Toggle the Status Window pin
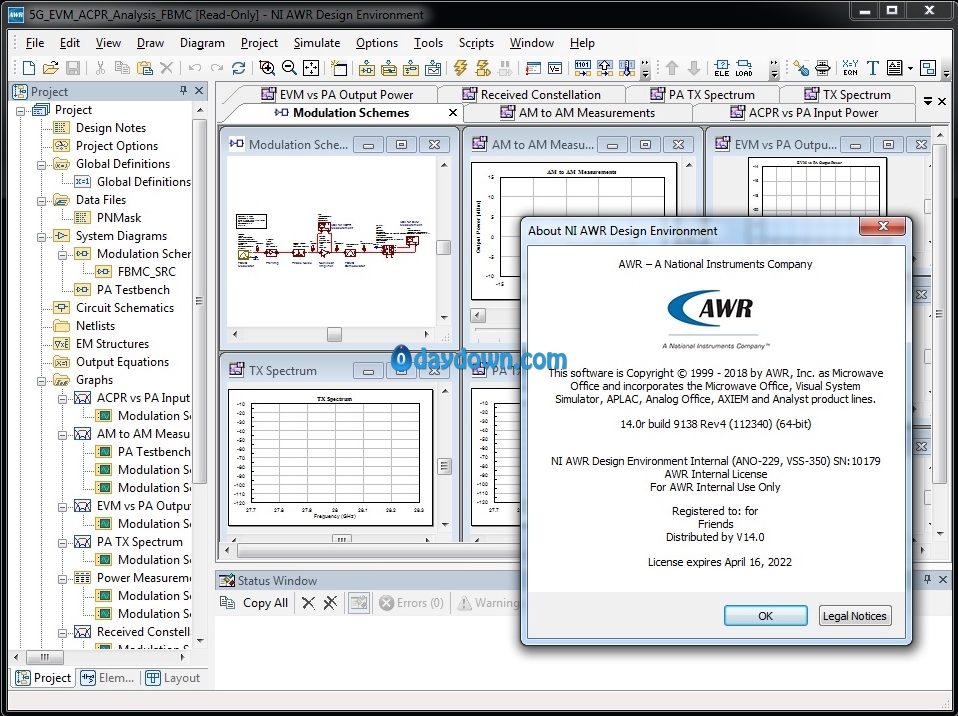 coord(927,579)
